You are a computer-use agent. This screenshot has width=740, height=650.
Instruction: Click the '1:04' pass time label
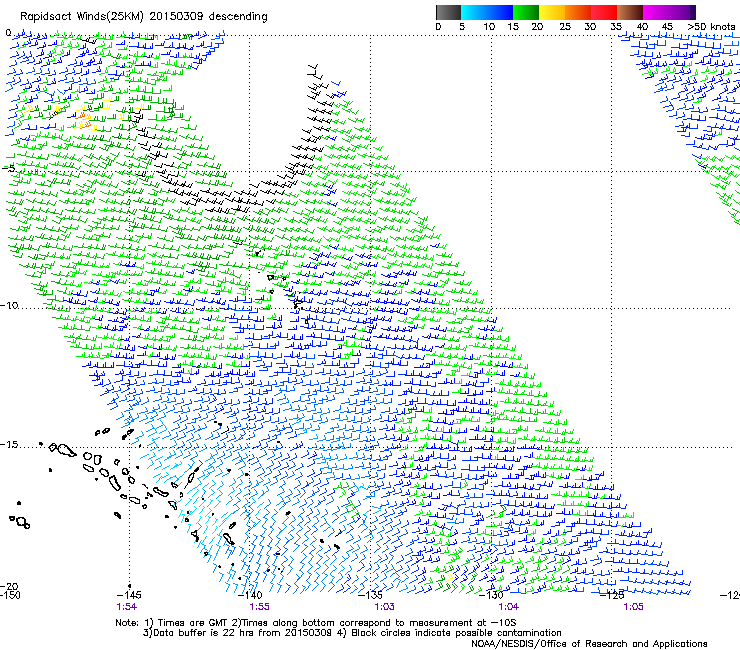pos(508,607)
